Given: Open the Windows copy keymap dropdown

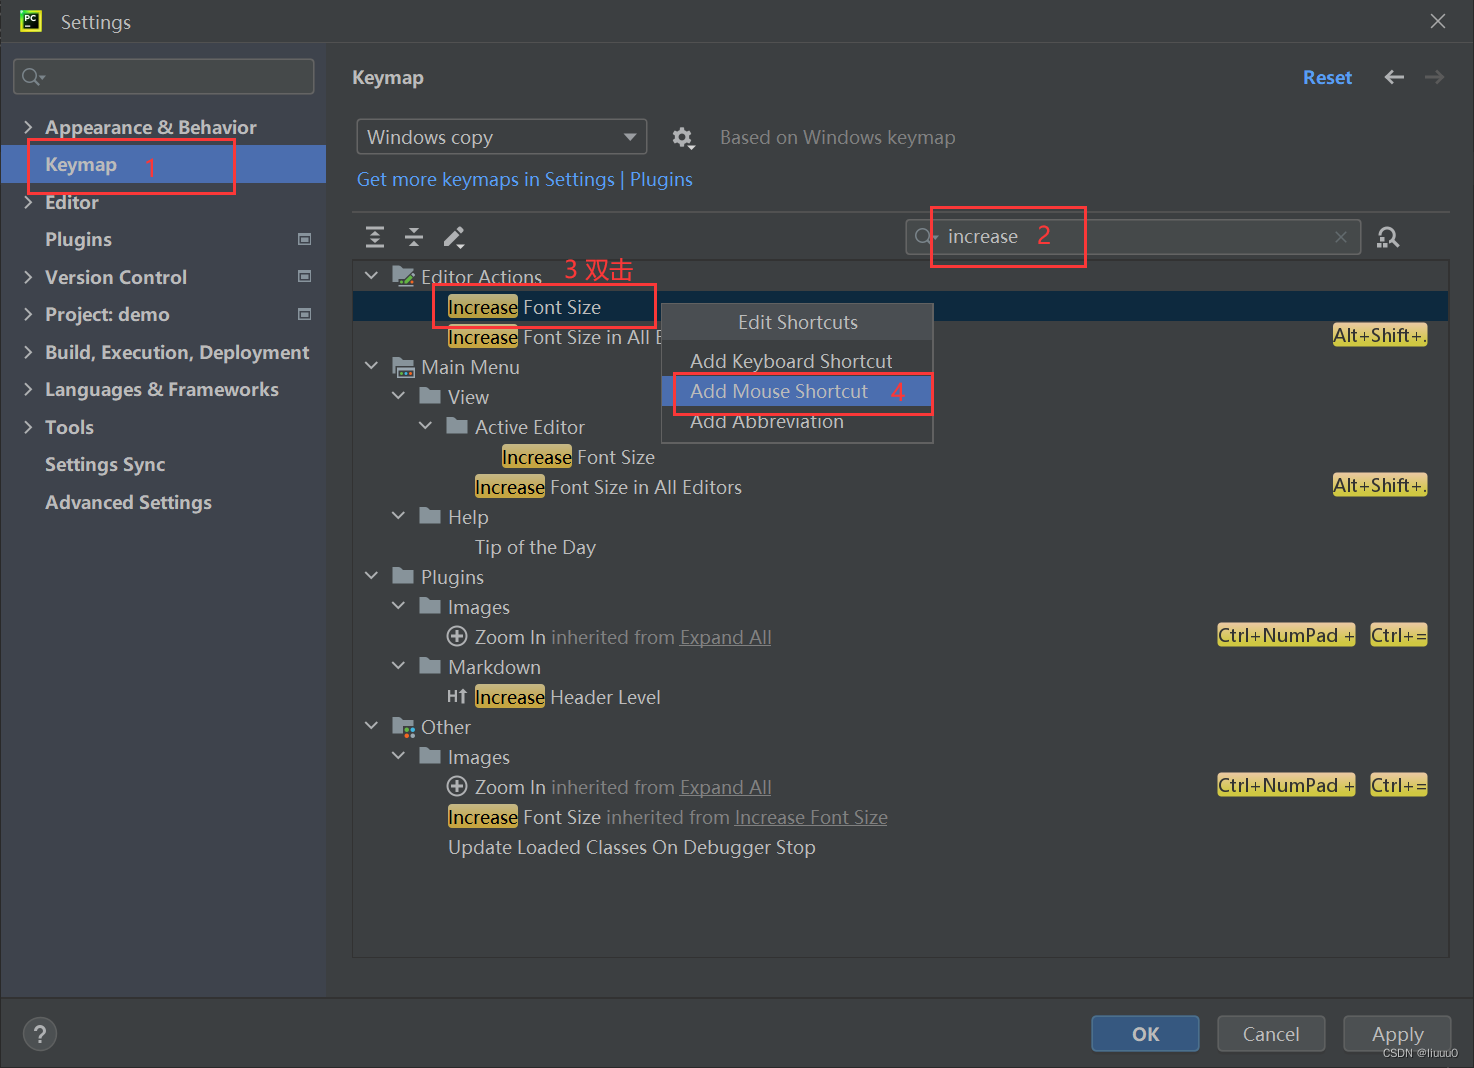Looking at the screenshot, I should 501,137.
